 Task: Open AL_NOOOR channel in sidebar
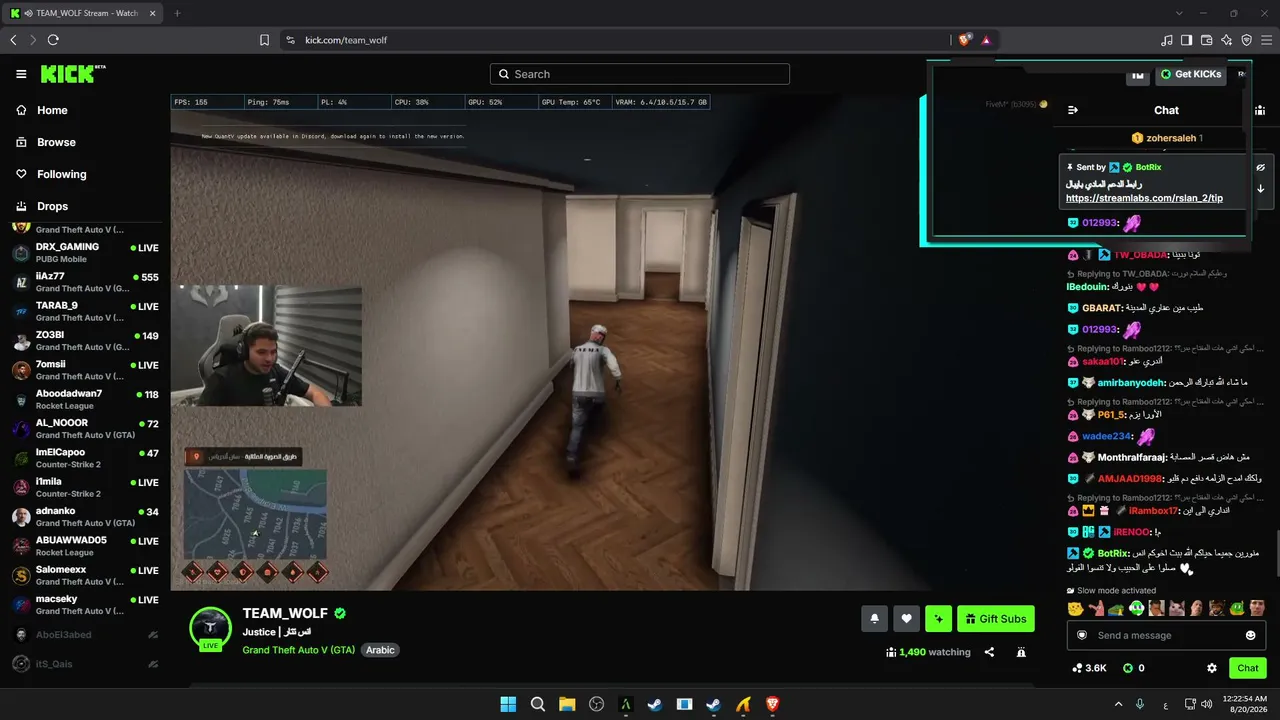85,429
